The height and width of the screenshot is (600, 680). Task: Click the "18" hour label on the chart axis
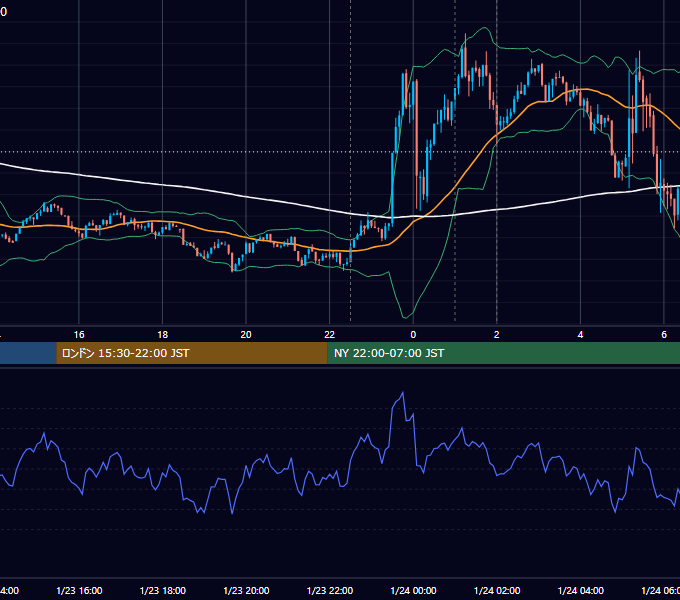tap(163, 335)
